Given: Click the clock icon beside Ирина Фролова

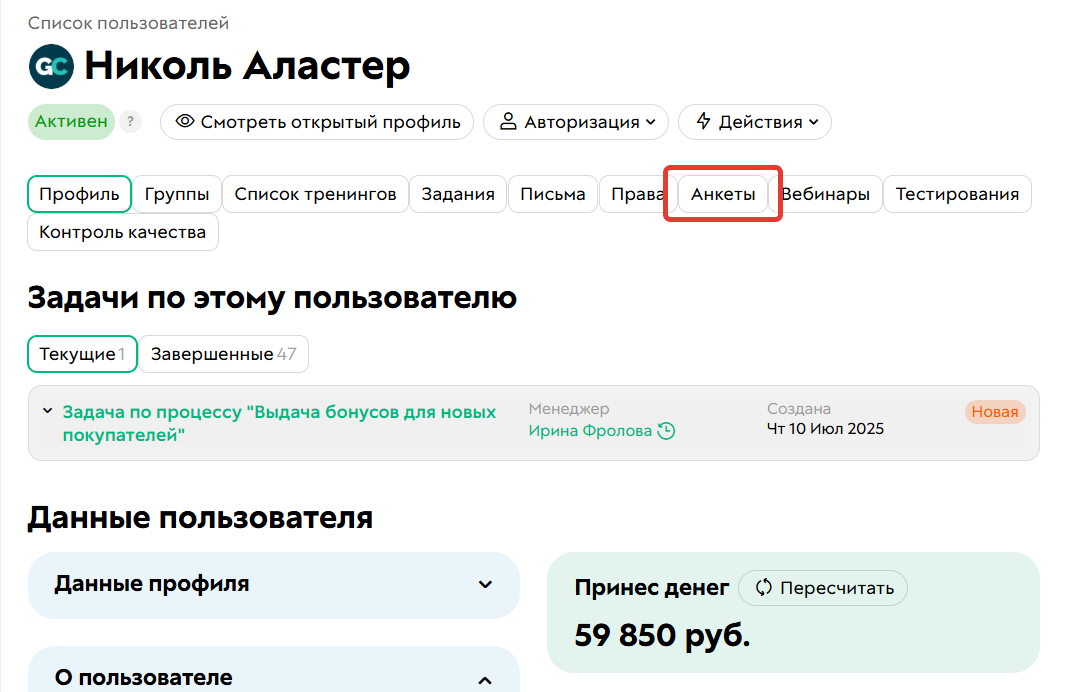Looking at the screenshot, I should (x=666, y=431).
